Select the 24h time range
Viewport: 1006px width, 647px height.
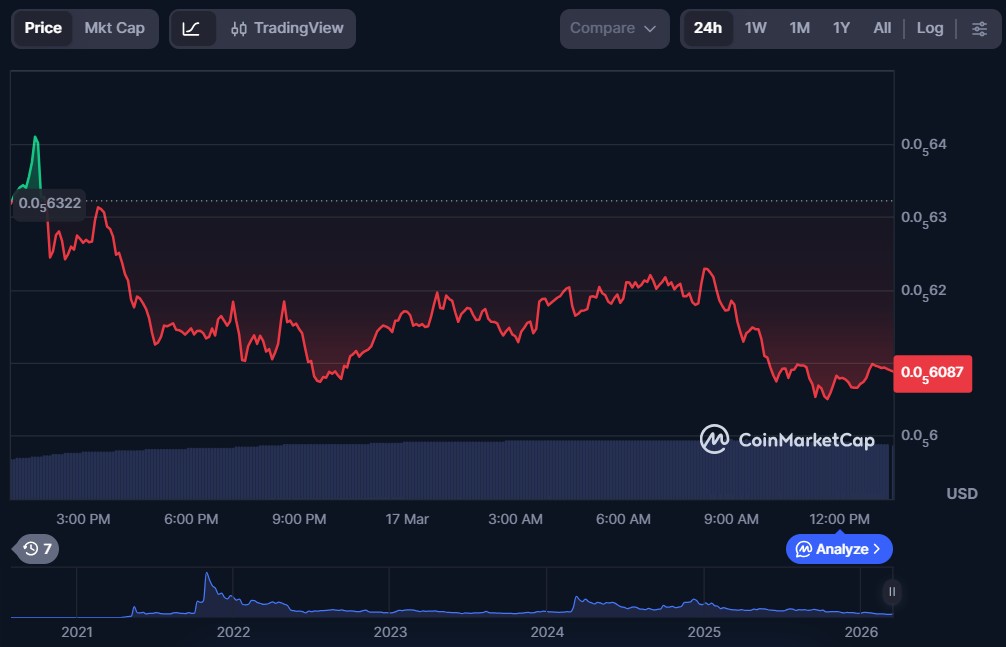point(707,28)
